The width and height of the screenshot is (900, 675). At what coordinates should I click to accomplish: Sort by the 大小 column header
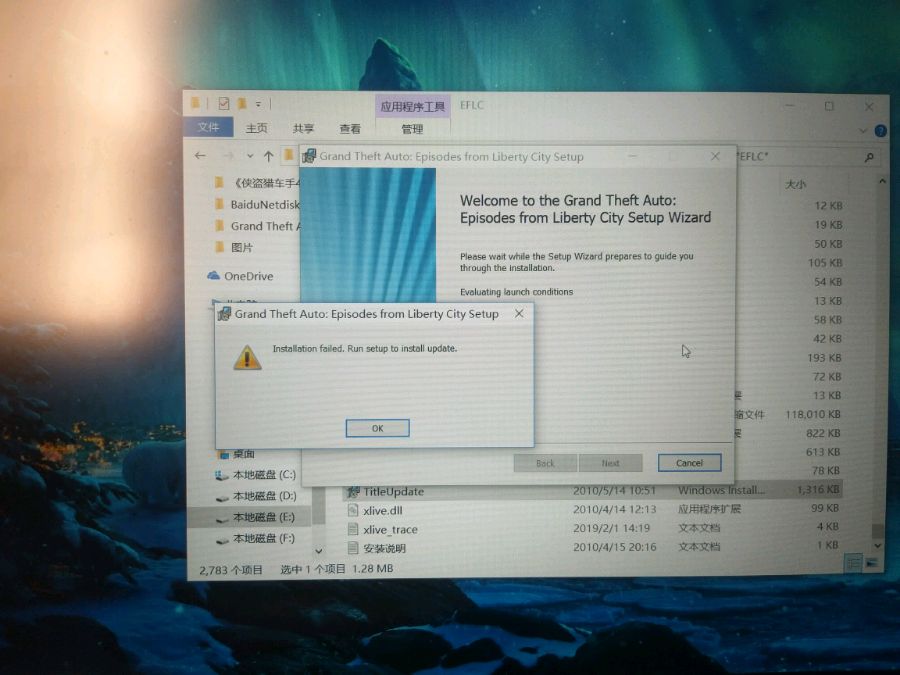[x=795, y=184]
